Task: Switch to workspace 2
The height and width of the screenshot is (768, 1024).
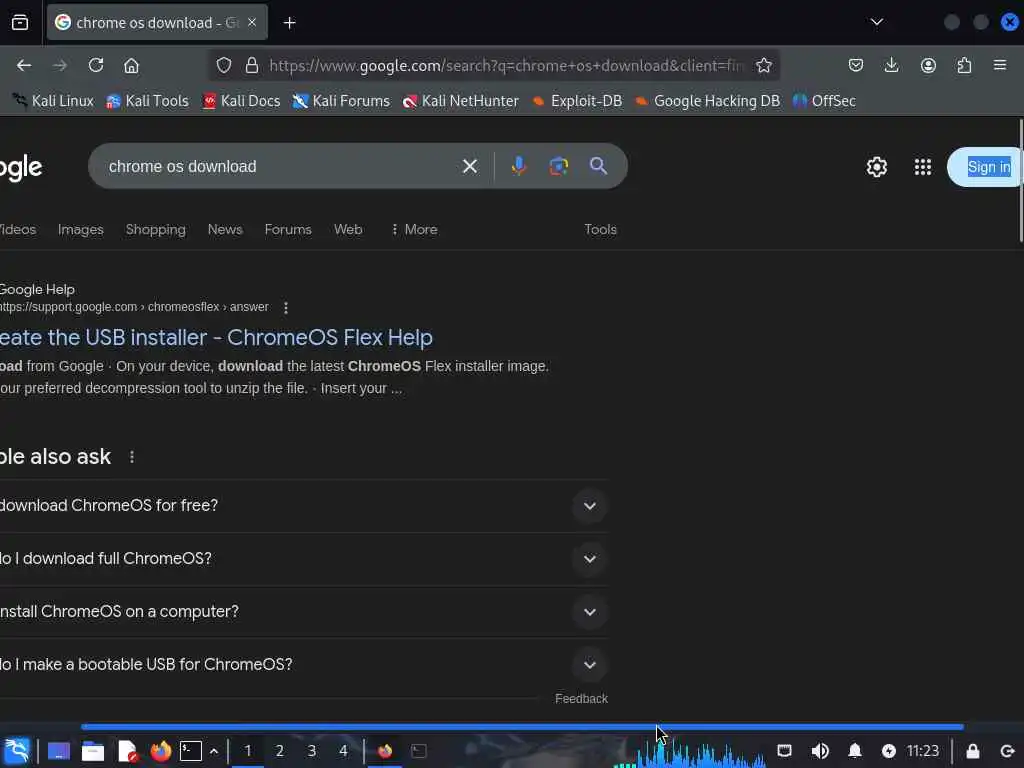Action: [280, 751]
